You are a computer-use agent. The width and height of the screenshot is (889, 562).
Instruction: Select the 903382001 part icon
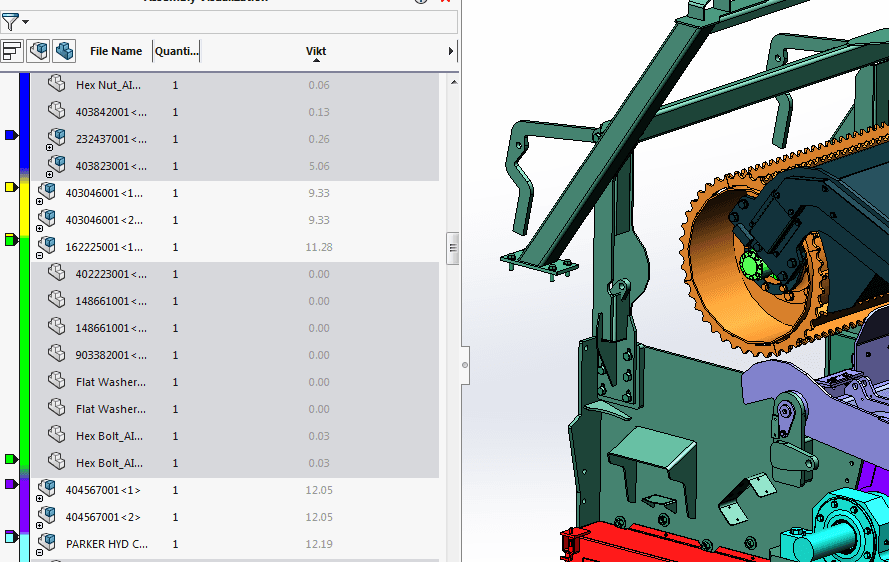(x=57, y=354)
